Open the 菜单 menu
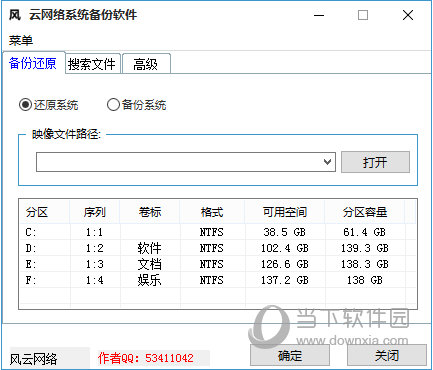This screenshot has height=370, width=433. (21, 40)
